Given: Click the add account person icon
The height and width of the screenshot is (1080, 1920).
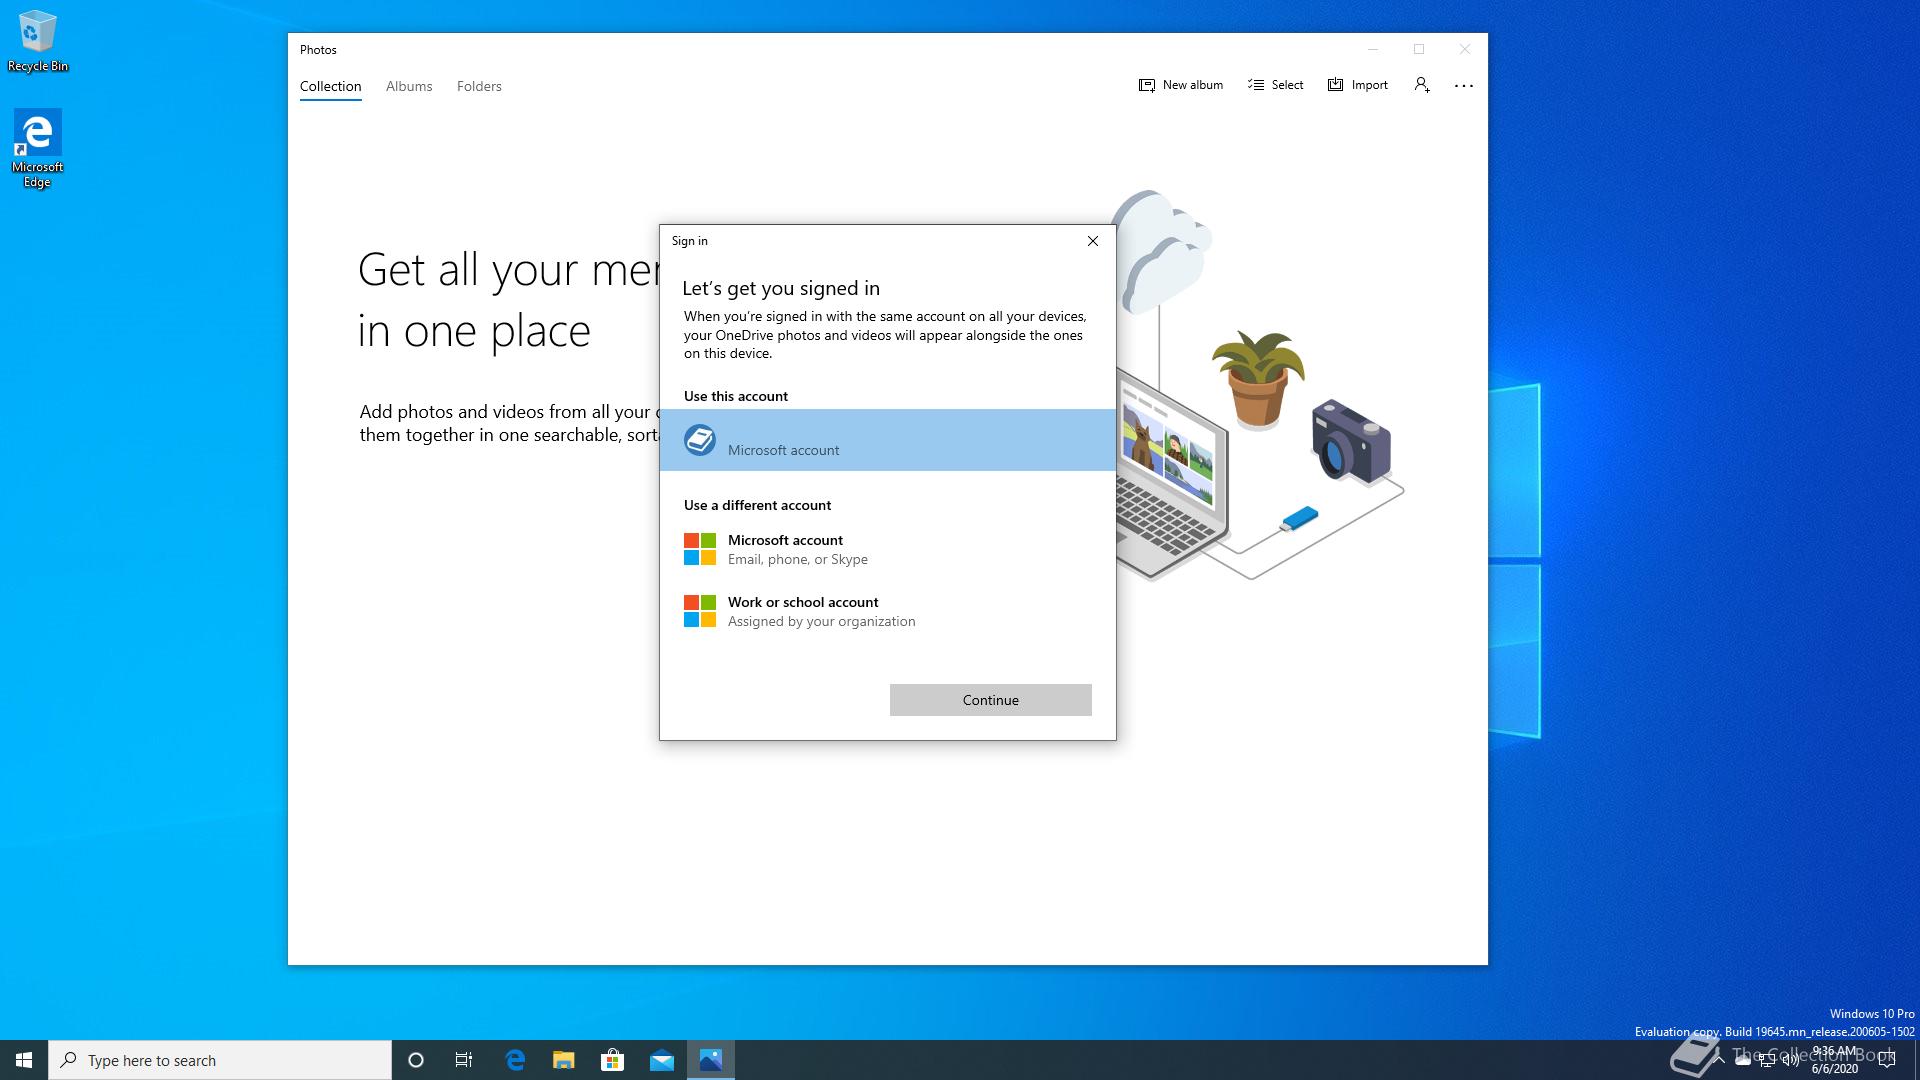Looking at the screenshot, I should (x=1422, y=85).
